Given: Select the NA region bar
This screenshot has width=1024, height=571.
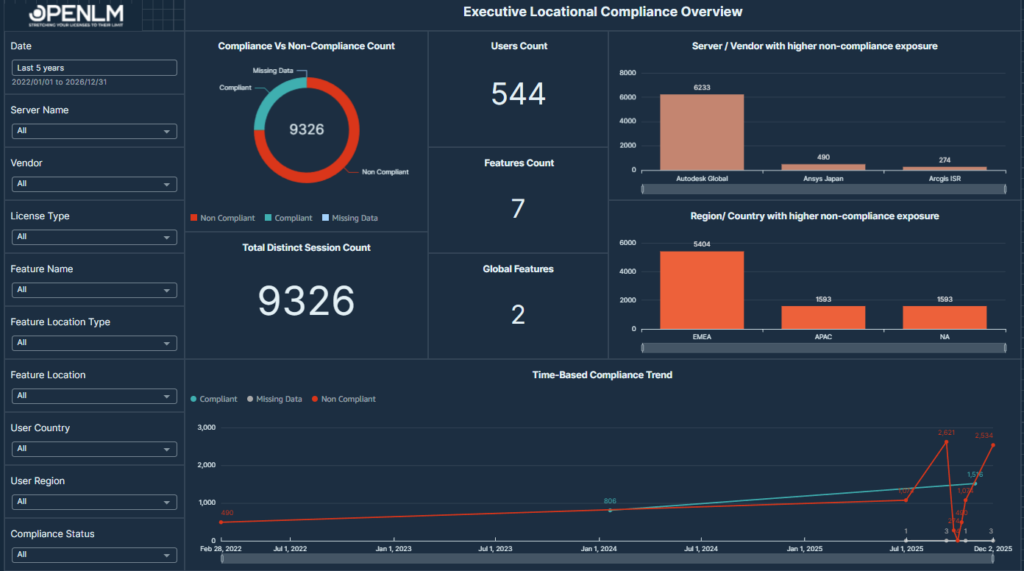Looking at the screenshot, I should click(x=944, y=318).
